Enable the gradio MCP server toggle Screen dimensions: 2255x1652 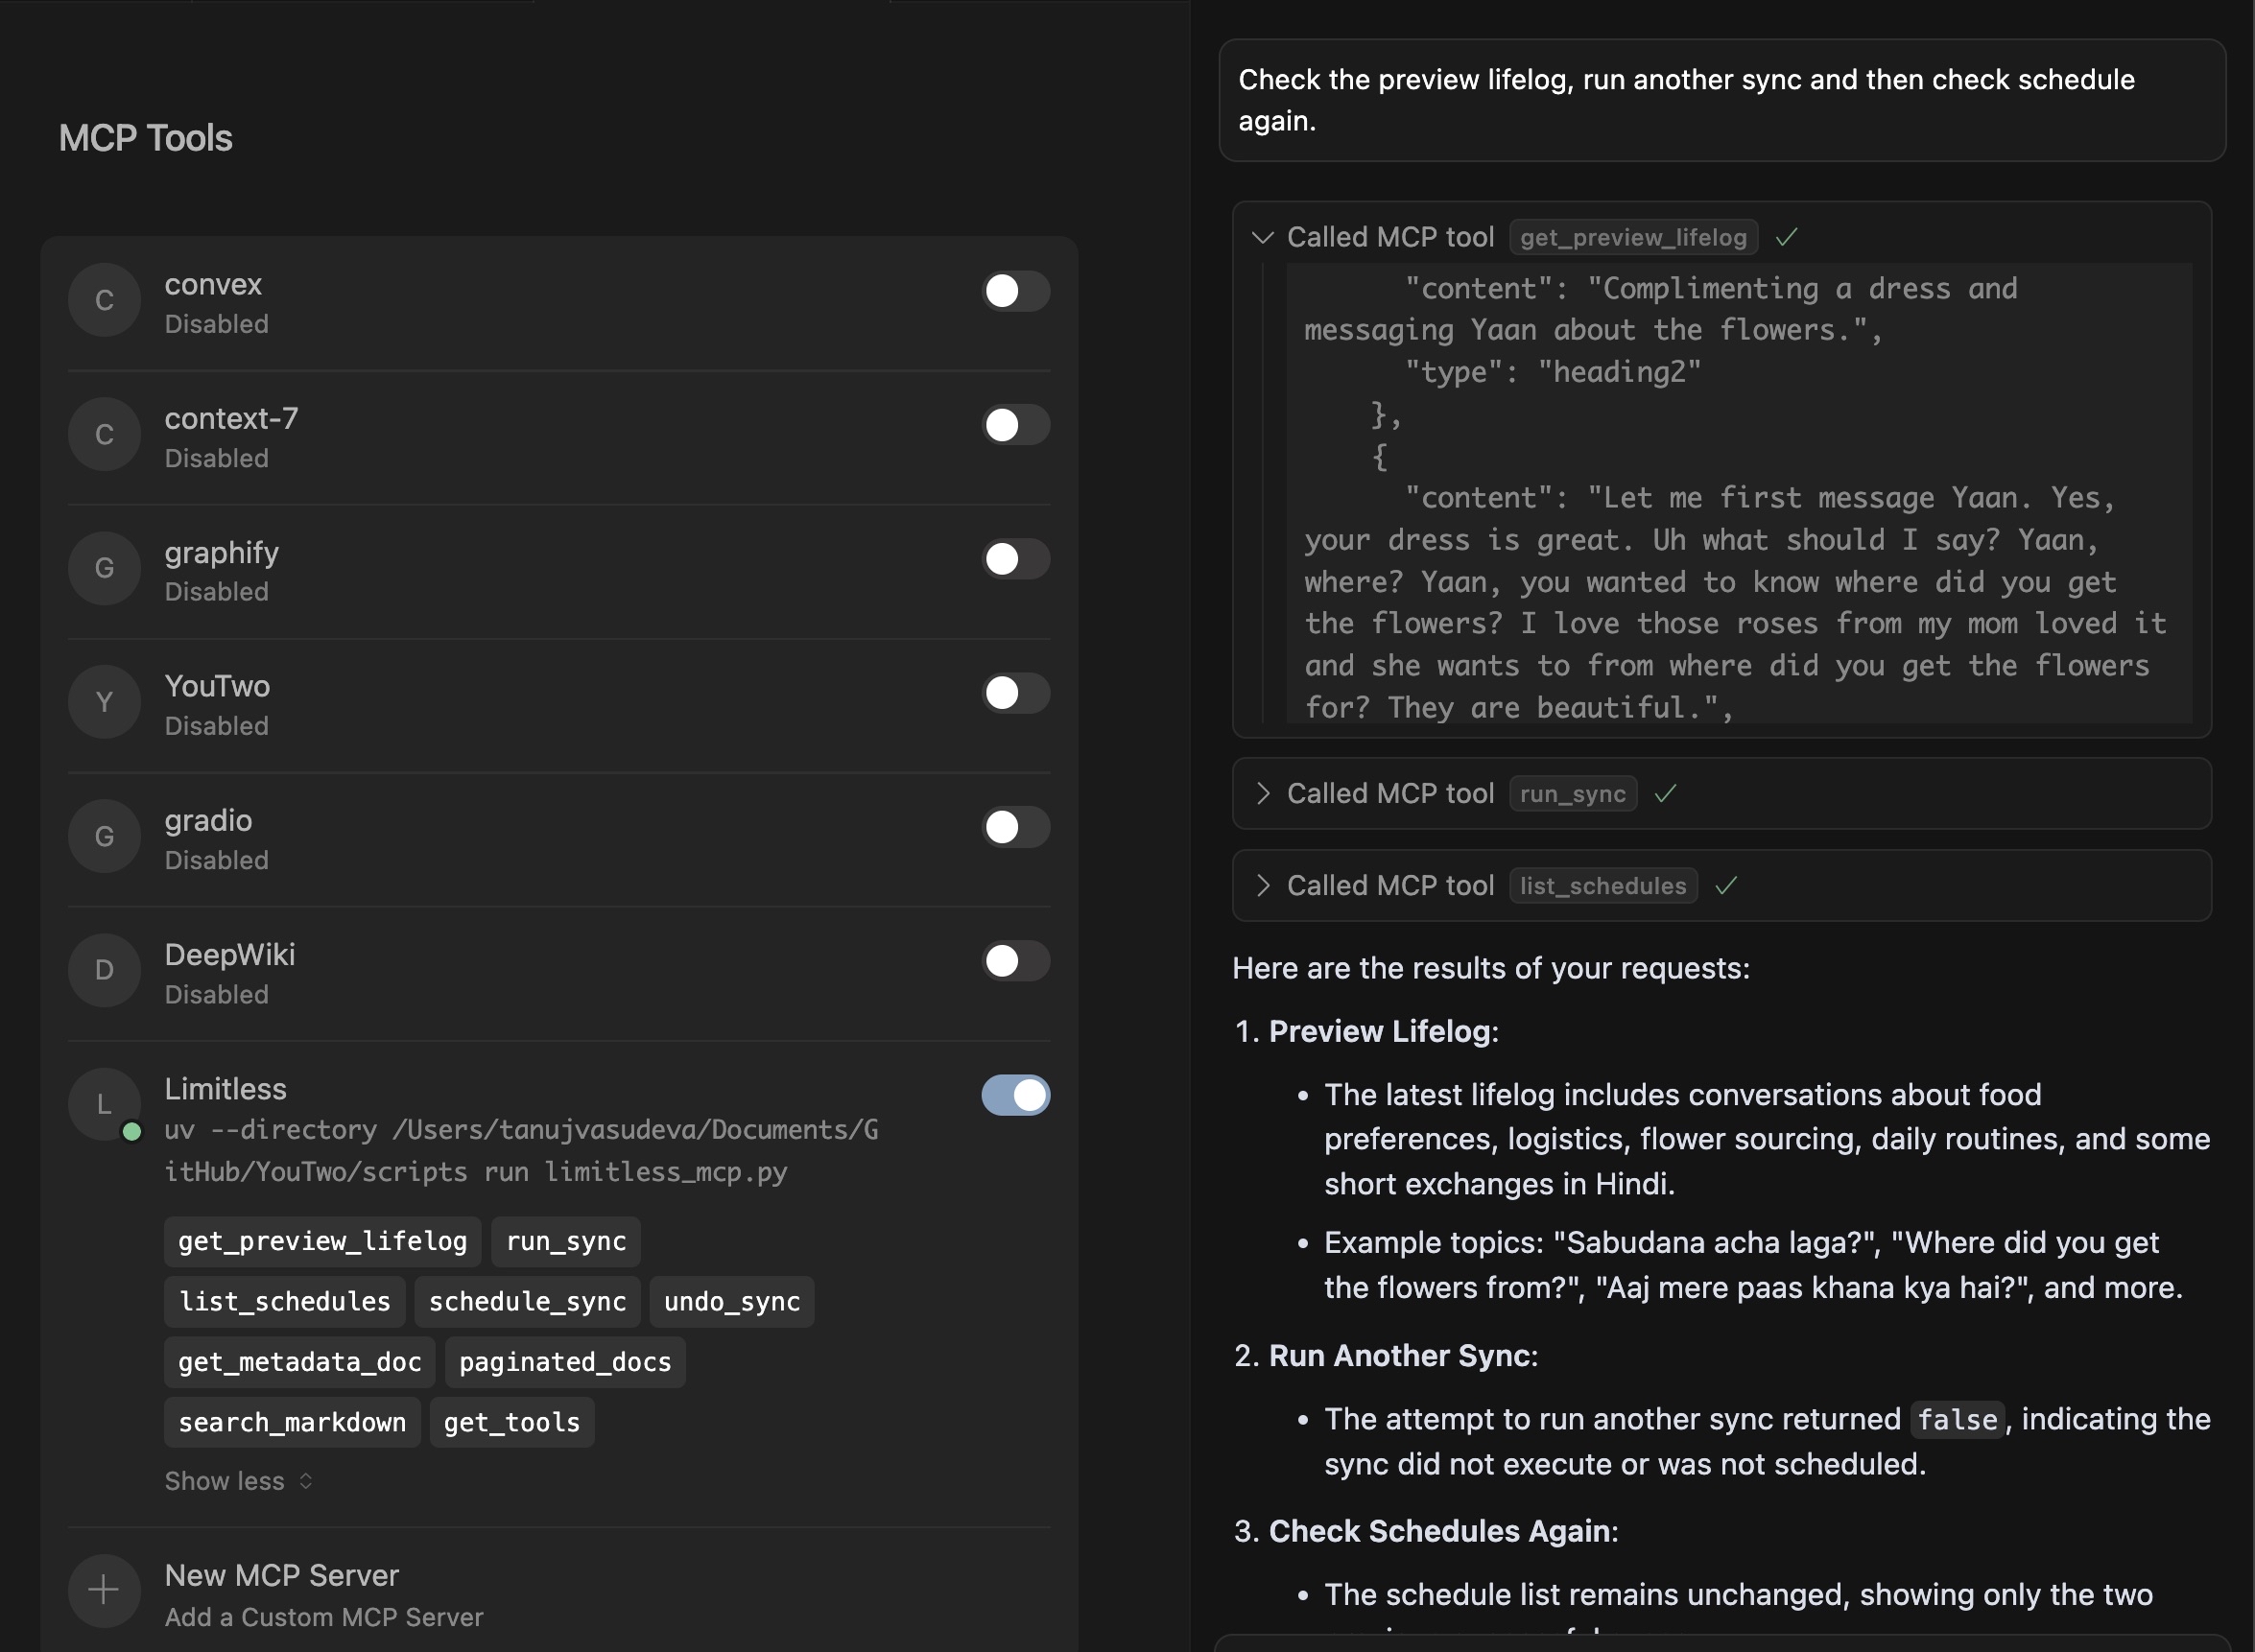1016,827
